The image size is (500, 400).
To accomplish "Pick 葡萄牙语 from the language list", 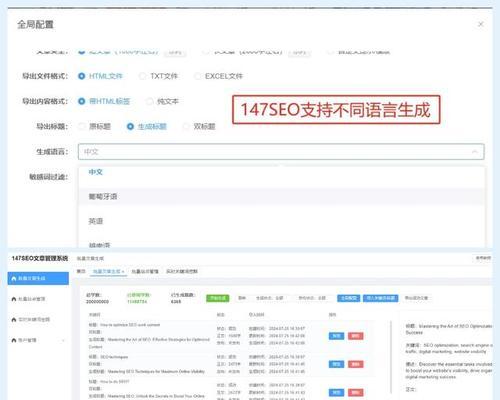I will tap(281, 197).
